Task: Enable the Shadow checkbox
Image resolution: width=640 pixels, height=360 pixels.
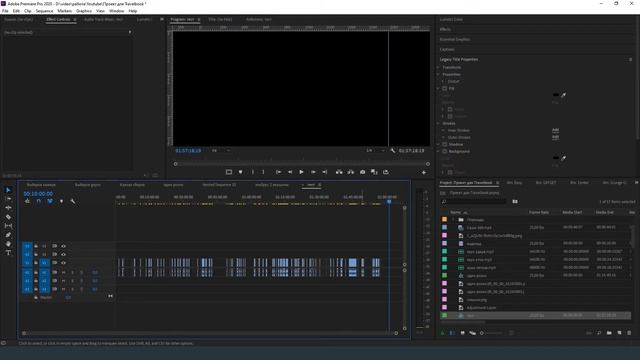Action: (445, 144)
